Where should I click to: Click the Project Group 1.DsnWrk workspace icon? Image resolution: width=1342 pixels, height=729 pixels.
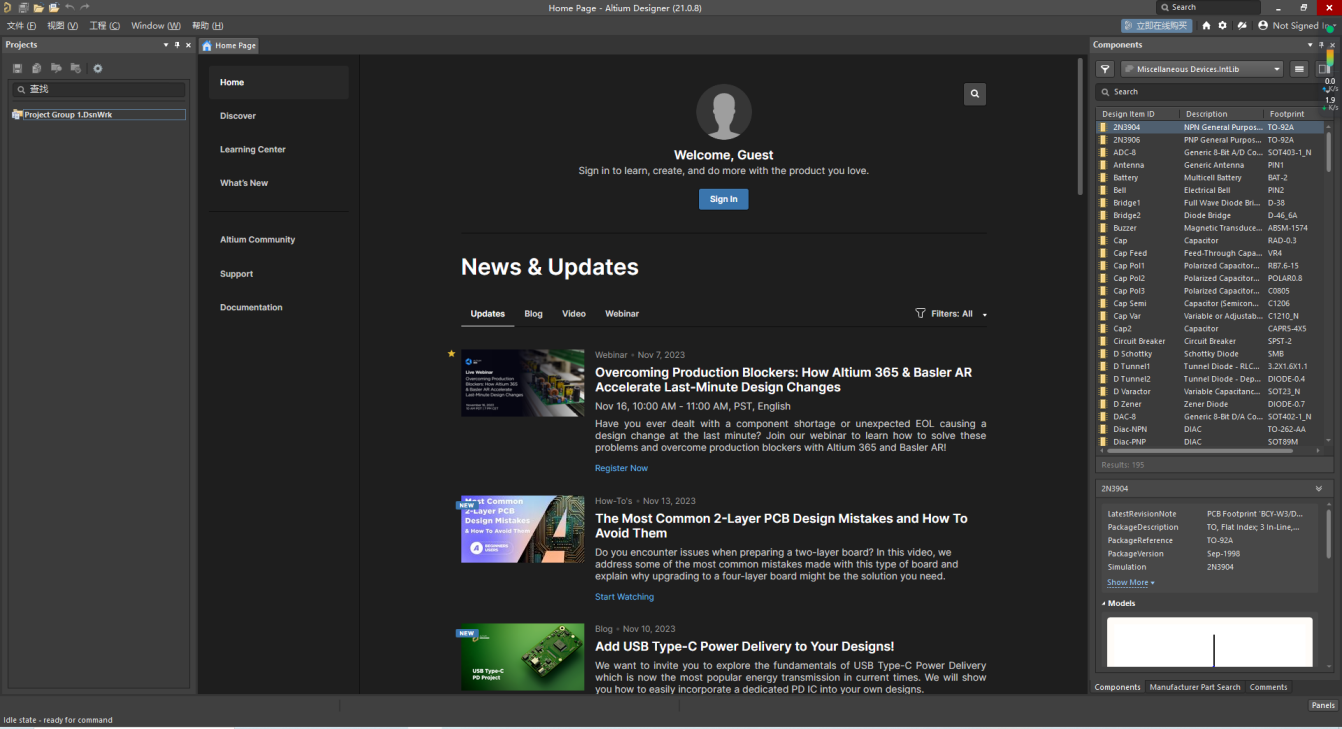(17, 115)
